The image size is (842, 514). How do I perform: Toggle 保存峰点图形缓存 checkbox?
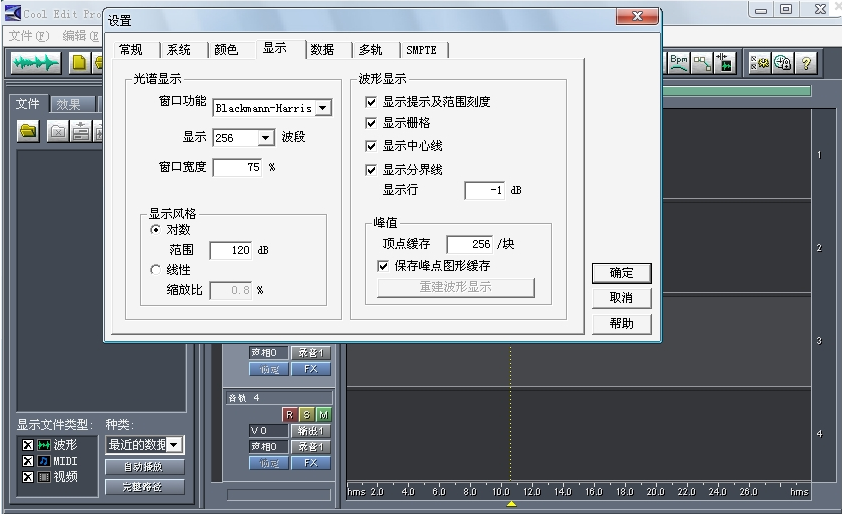coord(383,266)
